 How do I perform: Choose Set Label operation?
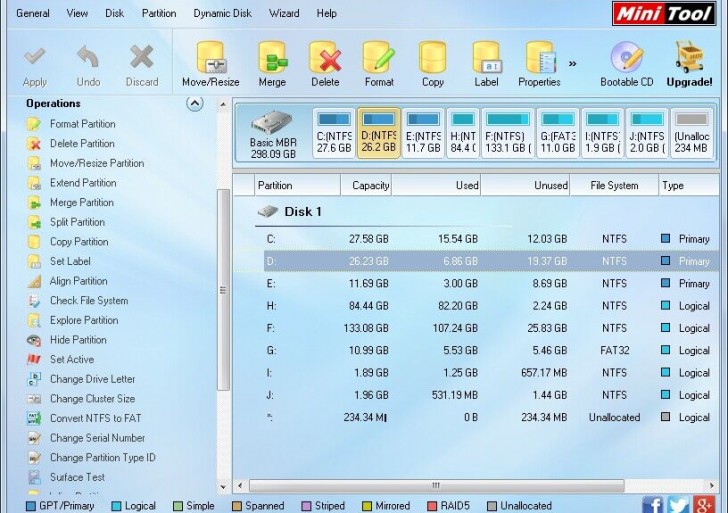[70, 261]
